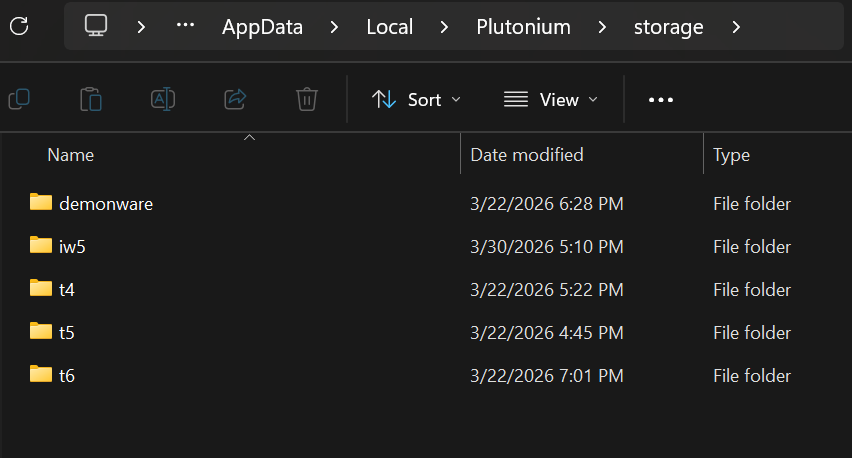Navigate to Plutonium breadcrumb
This screenshot has height=458, width=852.
[523, 27]
